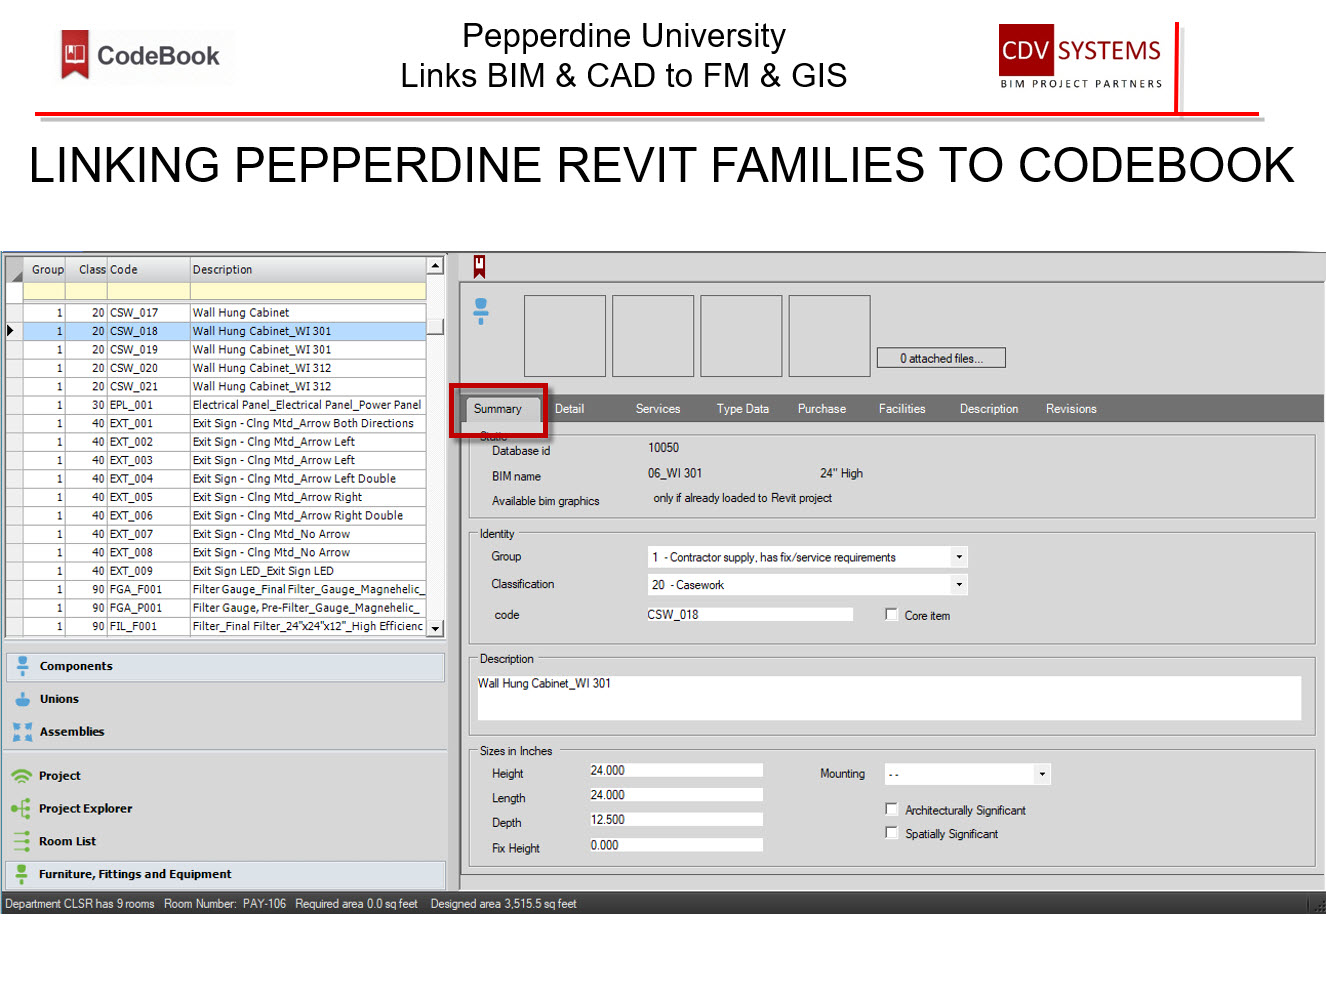
Task: Open the Assemblies section icon
Action: click(x=22, y=732)
